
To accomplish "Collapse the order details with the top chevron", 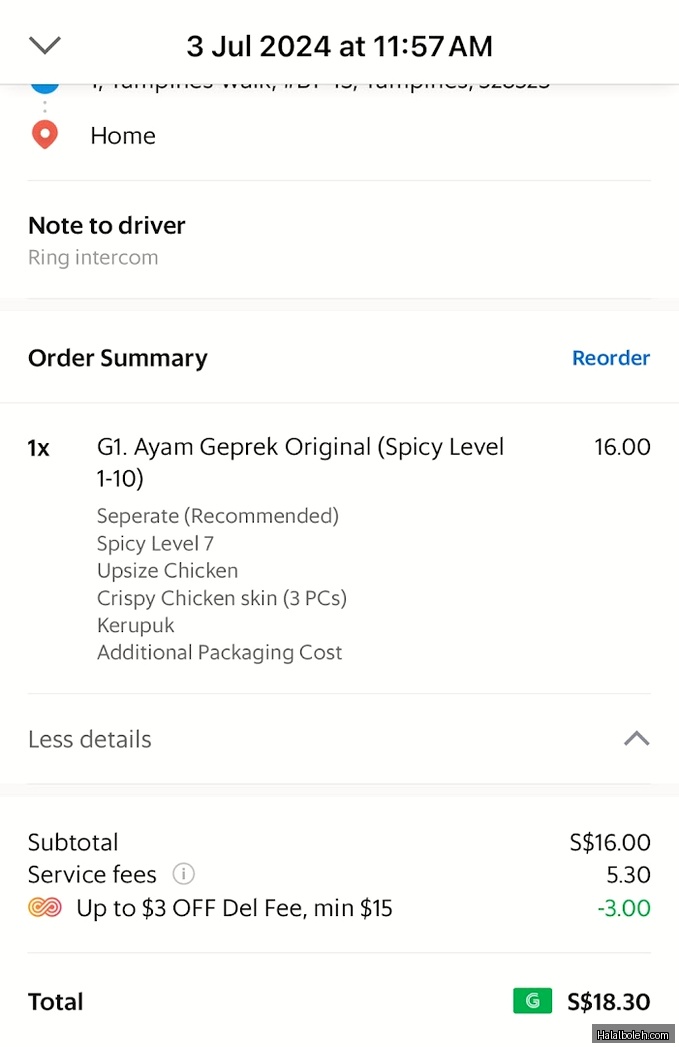I will click(44, 45).
